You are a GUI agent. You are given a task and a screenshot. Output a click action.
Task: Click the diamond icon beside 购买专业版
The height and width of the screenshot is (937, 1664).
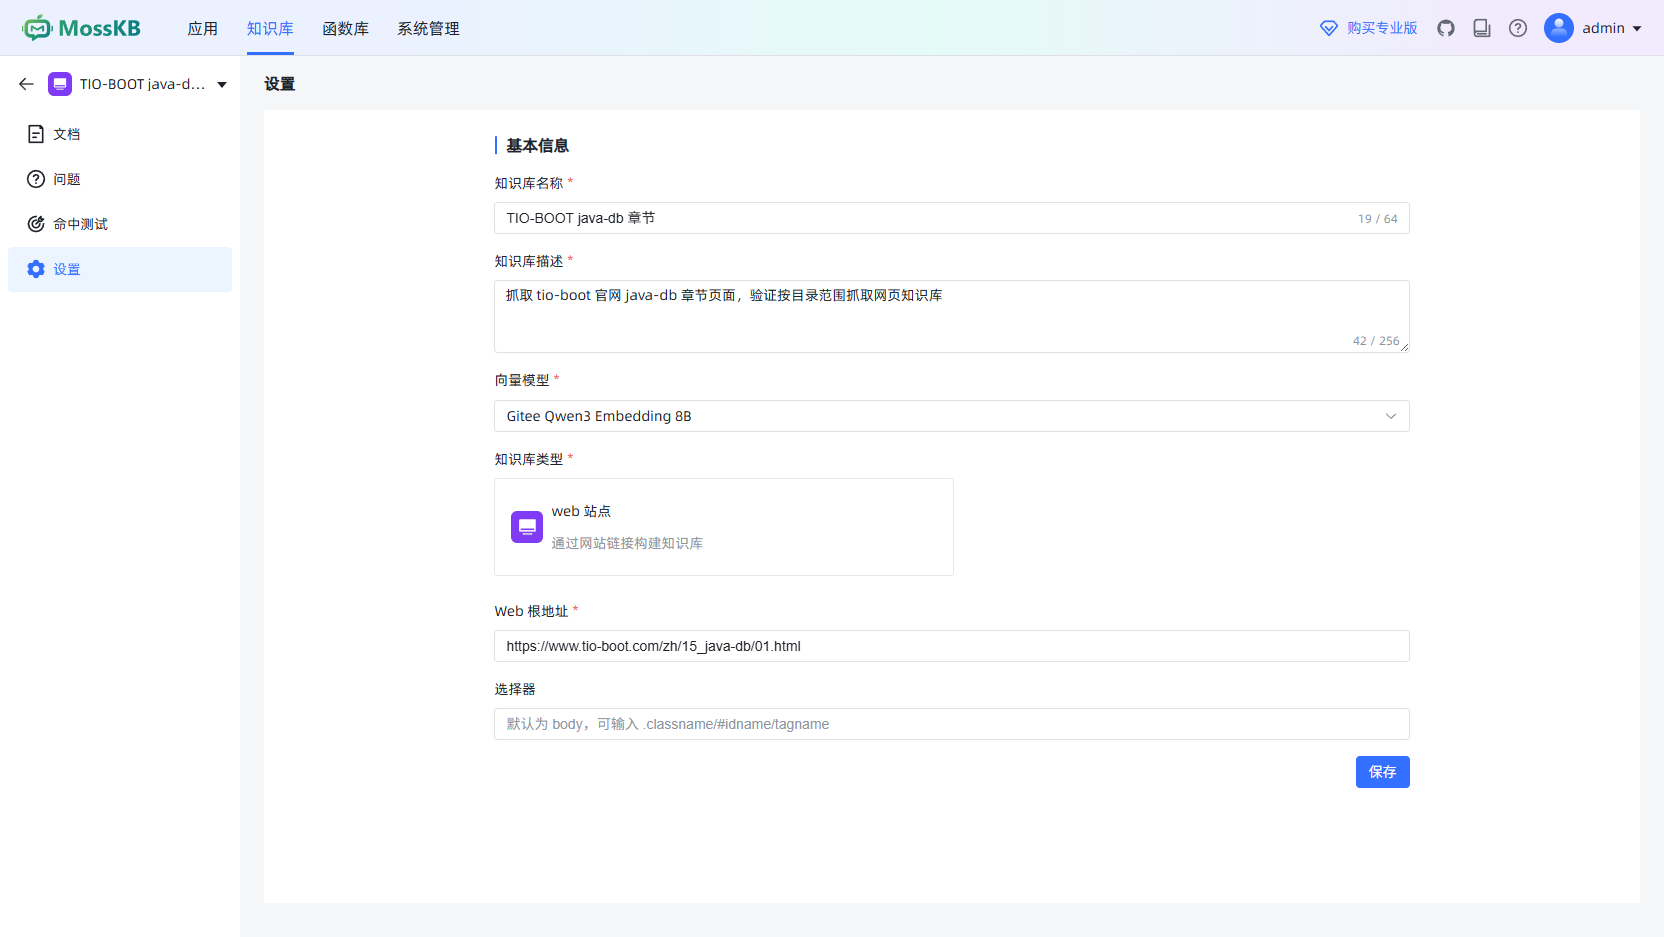point(1329,28)
